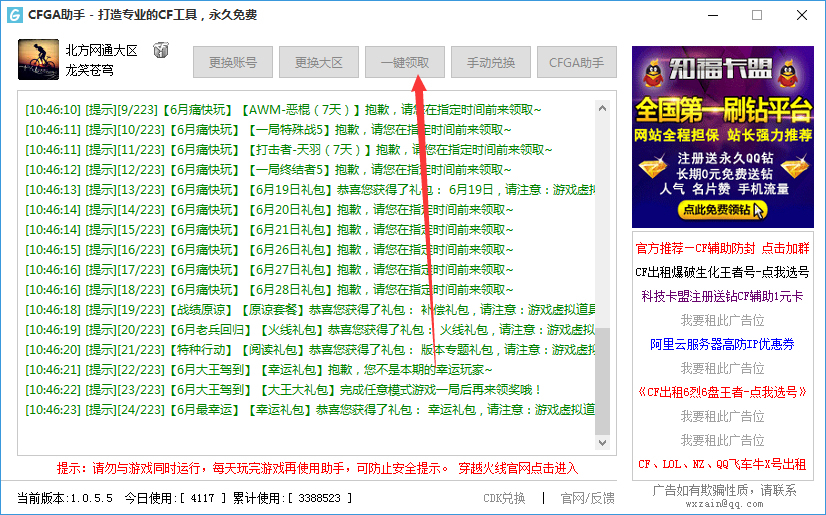Click the log scrollbar thumb

[603, 381]
